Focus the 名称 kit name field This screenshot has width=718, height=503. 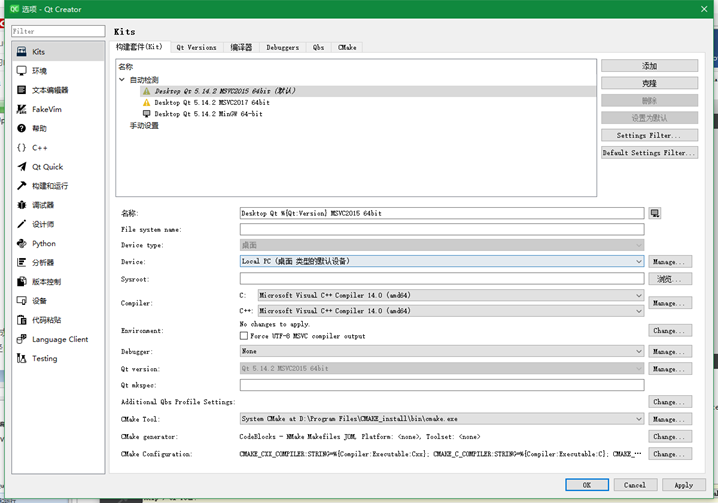point(442,213)
